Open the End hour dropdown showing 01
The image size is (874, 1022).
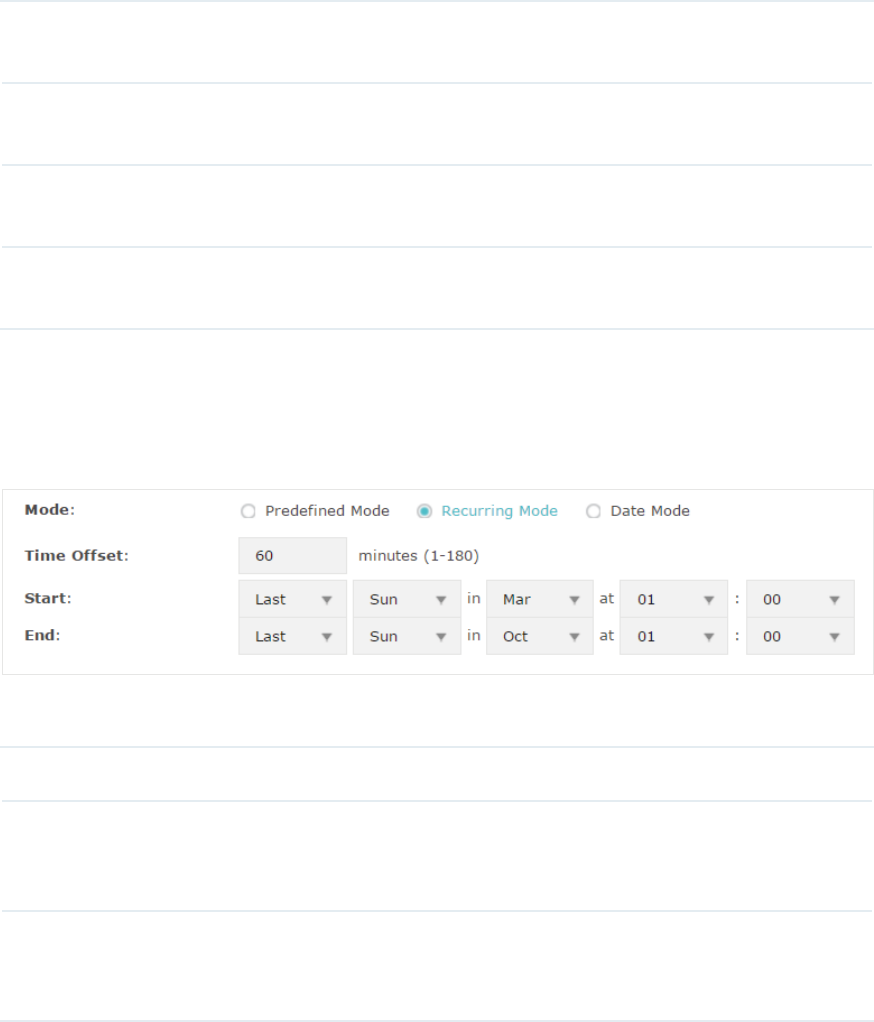(673, 636)
